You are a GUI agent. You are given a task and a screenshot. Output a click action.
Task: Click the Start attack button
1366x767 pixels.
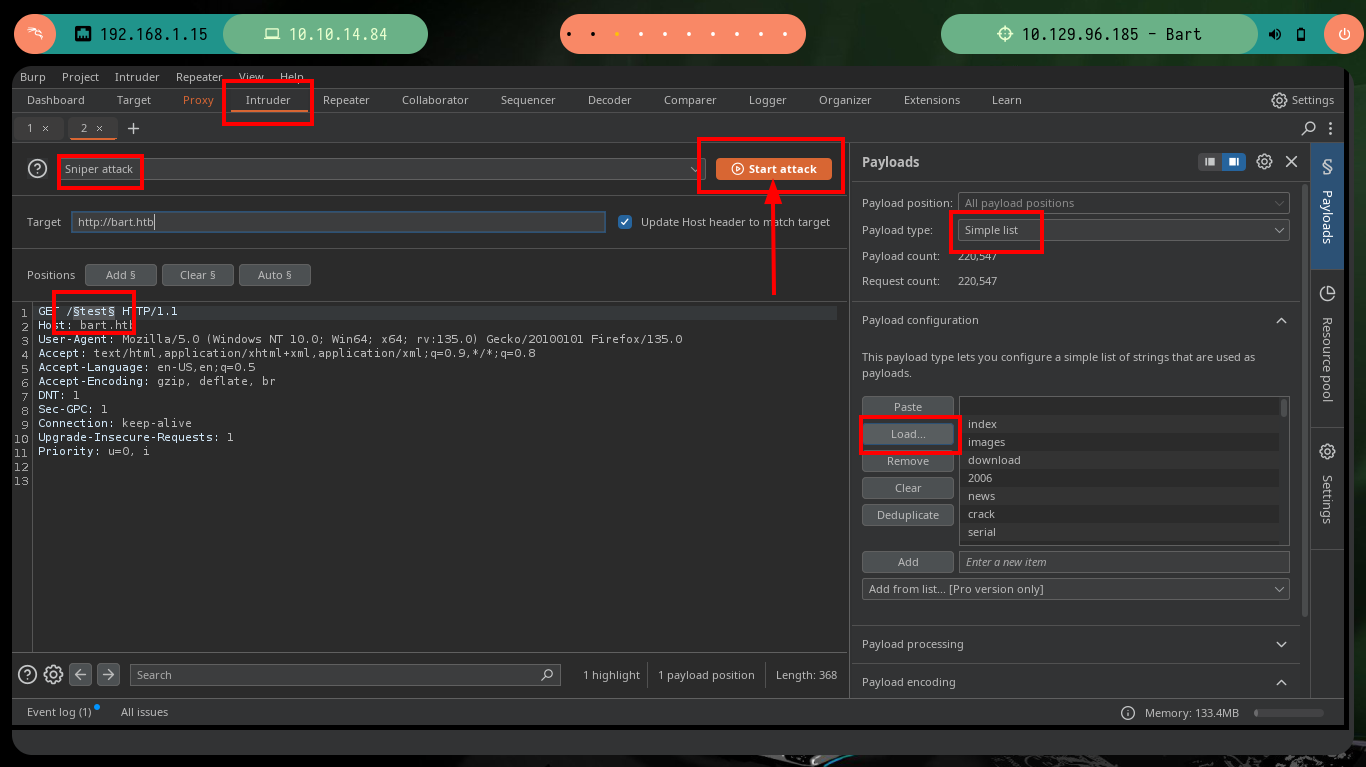coord(773,169)
